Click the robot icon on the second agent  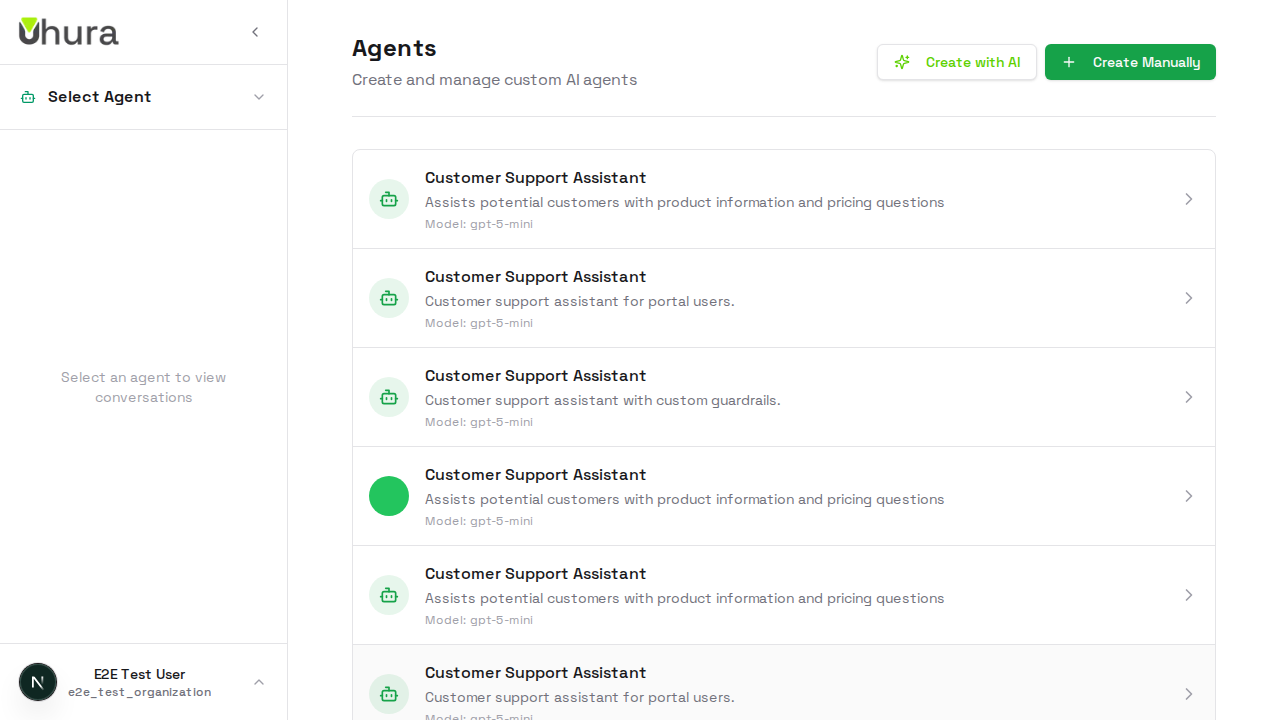coord(389,298)
